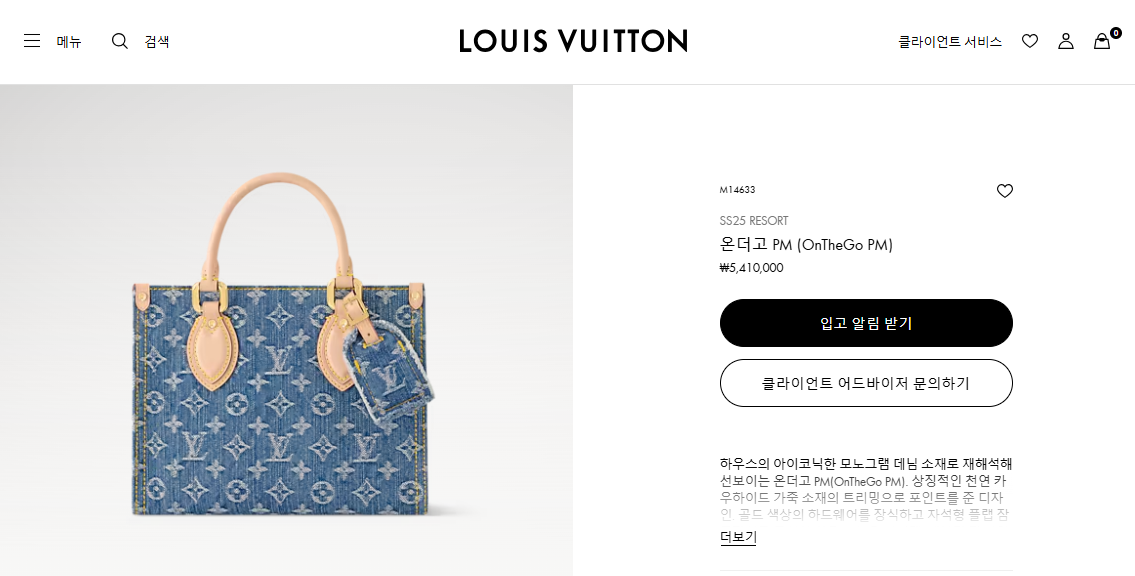Expand description with 더보기
This screenshot has width=1135, height=576.
(x=738, y=537)
